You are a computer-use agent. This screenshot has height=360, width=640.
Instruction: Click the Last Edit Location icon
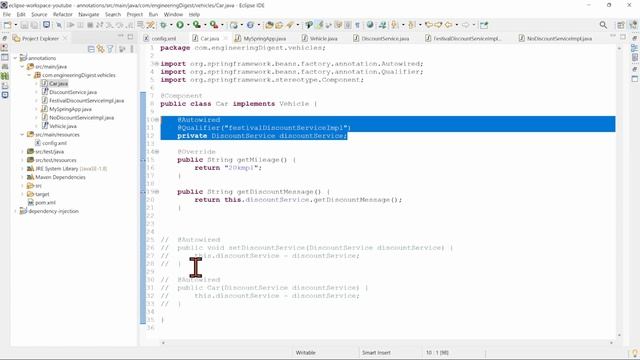tap(429, 25)
